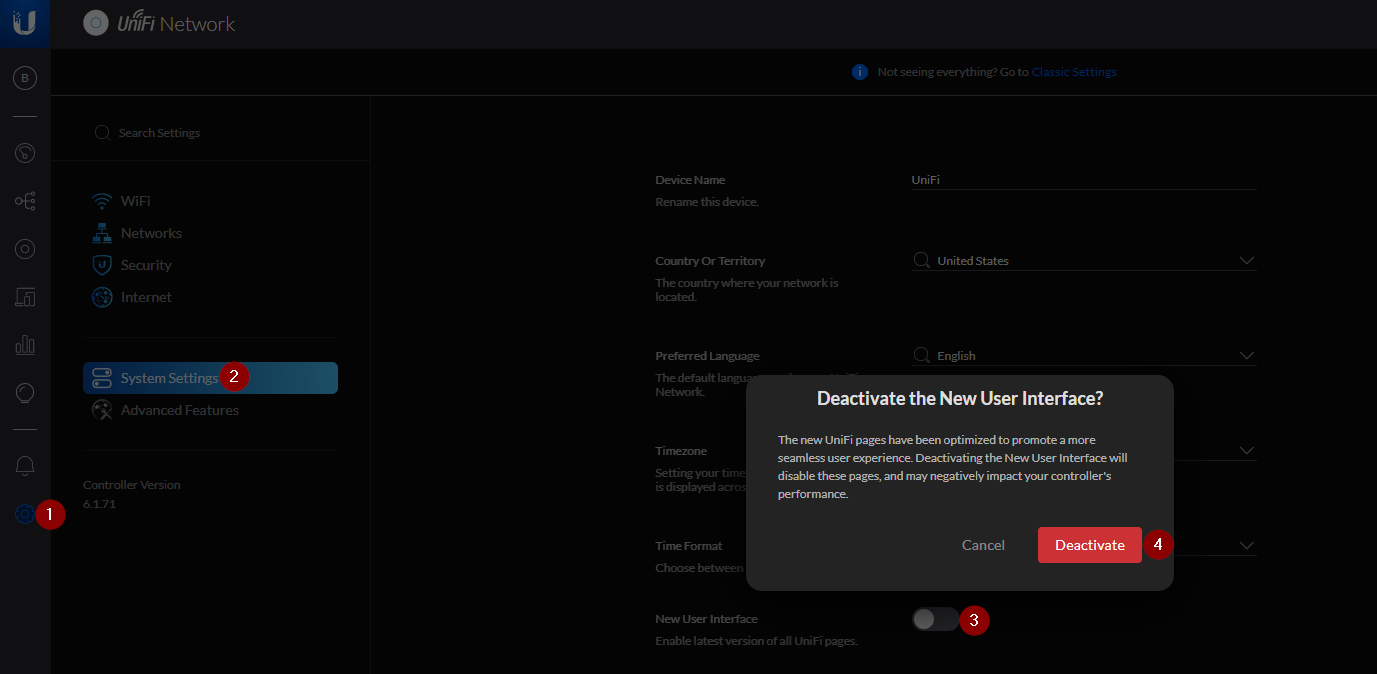Open the Settings gear icon in sidebar
The image size is (1377, 674).
[25, 514]
